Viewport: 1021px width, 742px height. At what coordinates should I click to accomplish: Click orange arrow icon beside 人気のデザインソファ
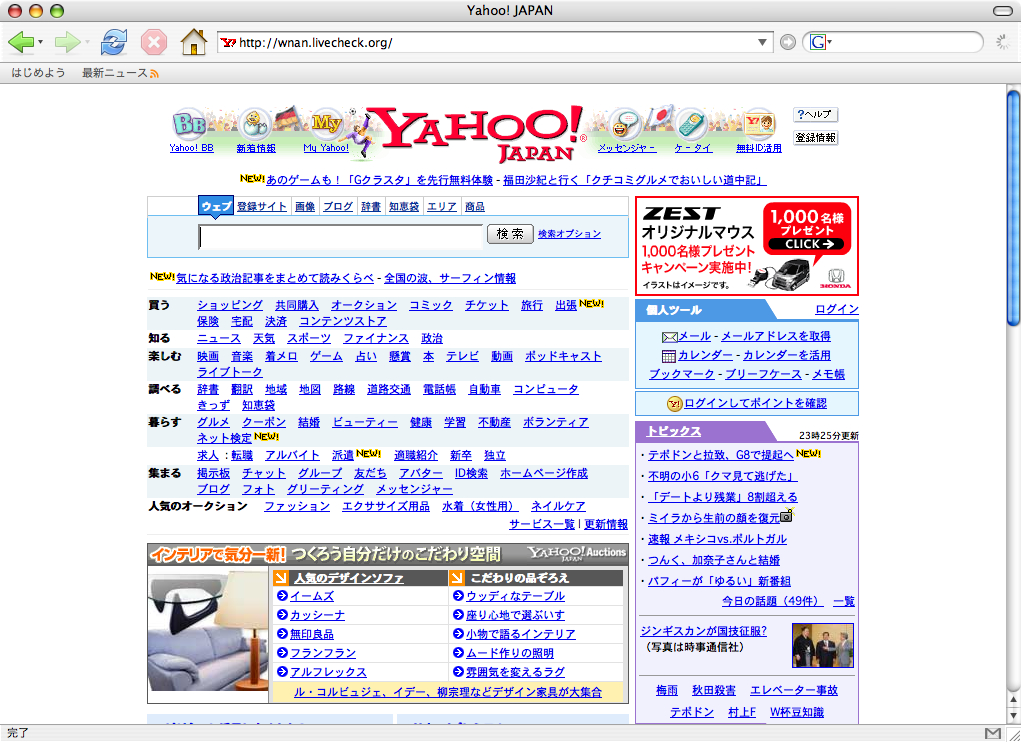281,577
